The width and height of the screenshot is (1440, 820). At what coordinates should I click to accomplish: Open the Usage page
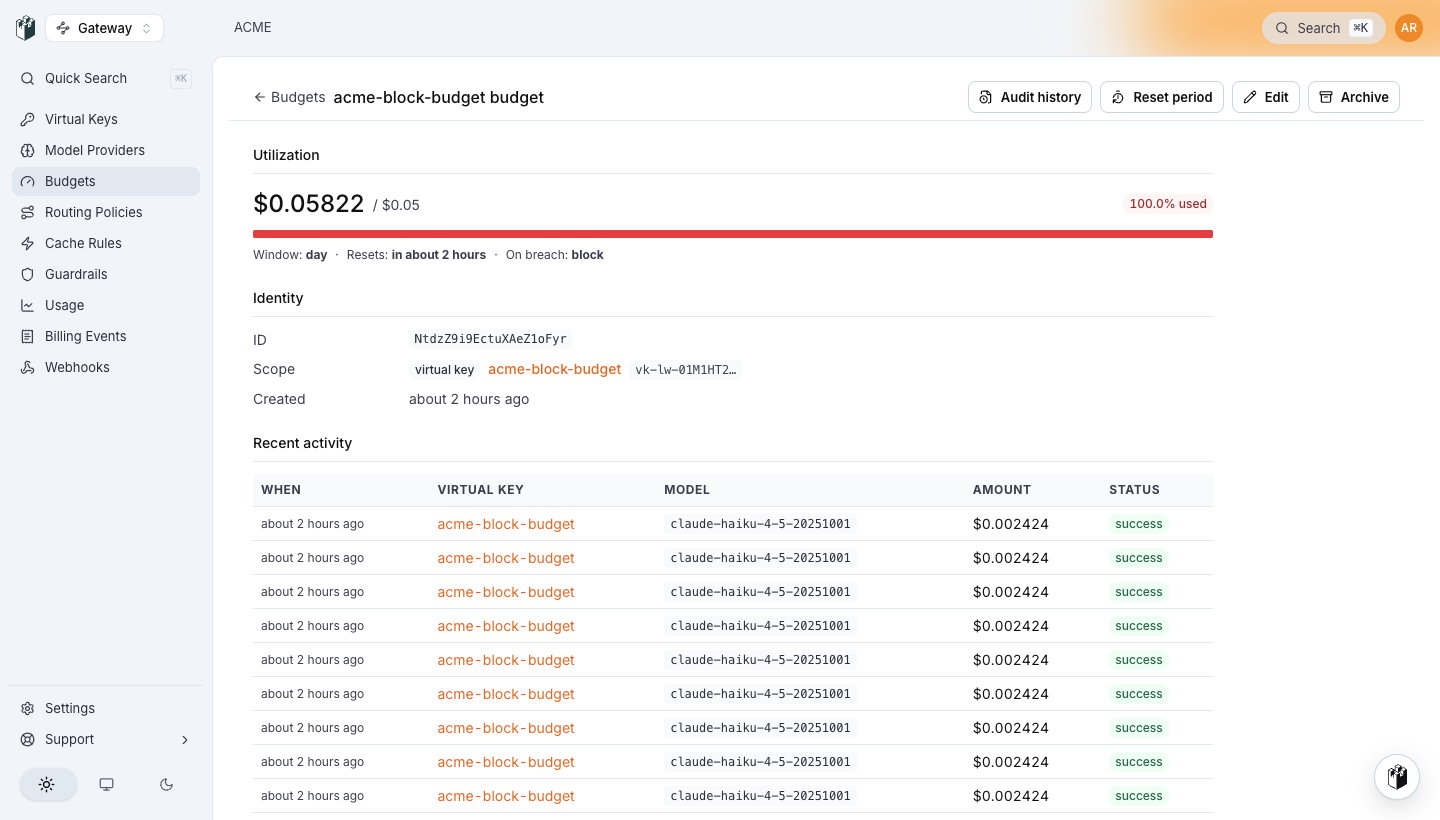pos(106,305)
